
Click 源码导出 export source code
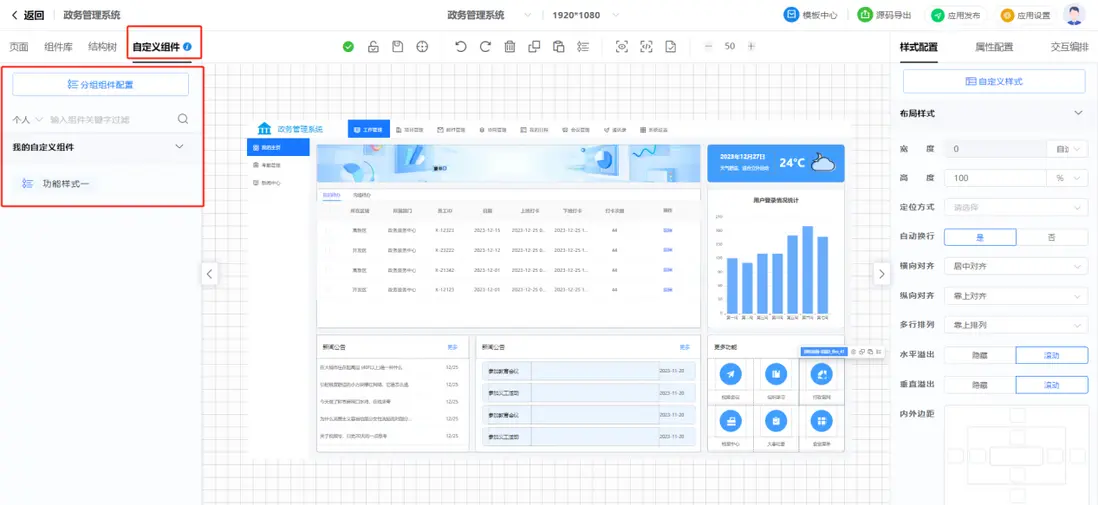click(x=884, y=15)
